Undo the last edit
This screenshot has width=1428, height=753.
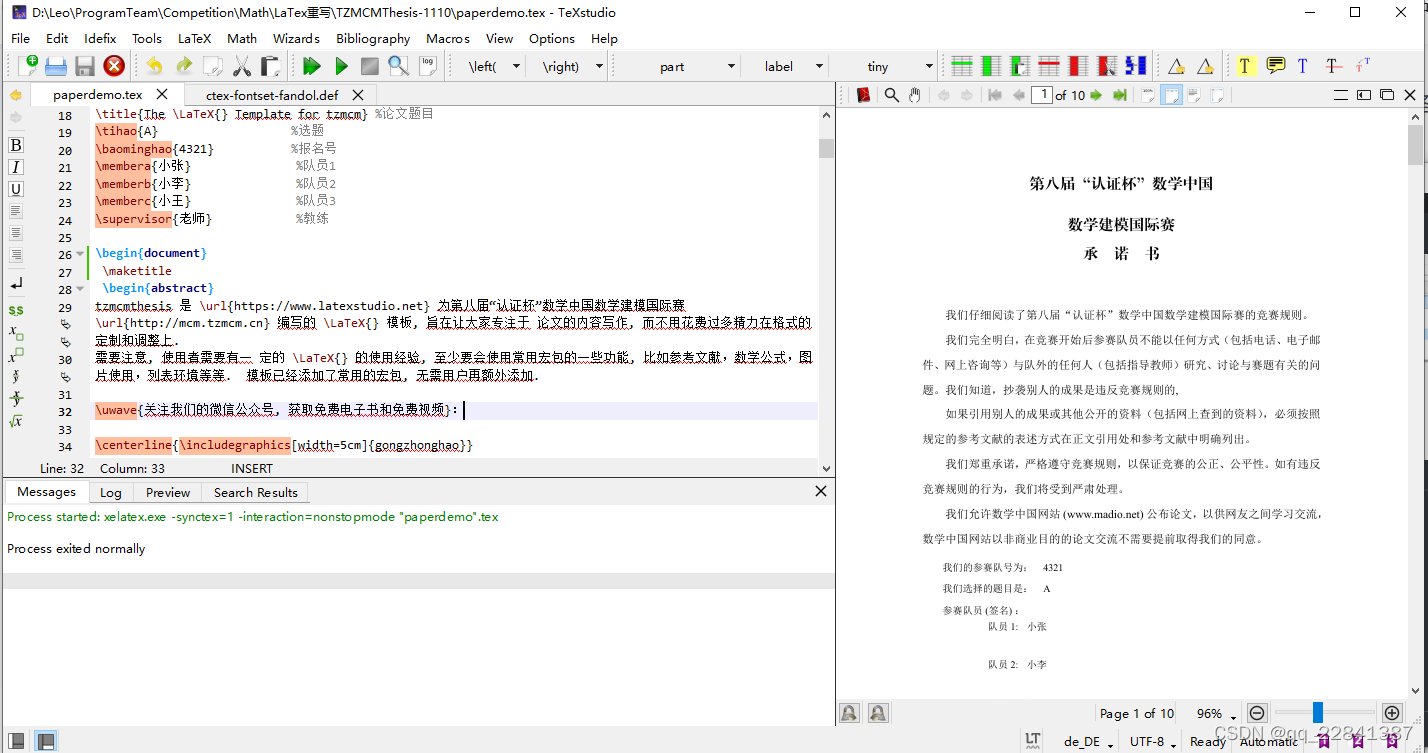(x=154, y=66)
